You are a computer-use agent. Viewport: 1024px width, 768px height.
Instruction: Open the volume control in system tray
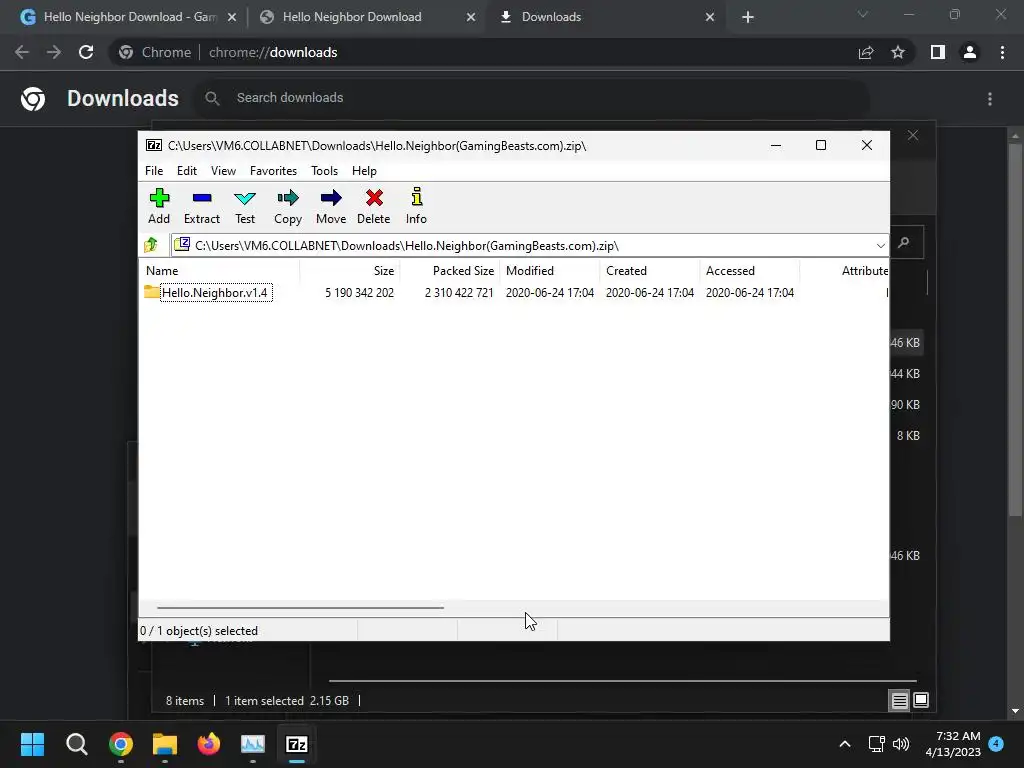click(x=901, y=744)
